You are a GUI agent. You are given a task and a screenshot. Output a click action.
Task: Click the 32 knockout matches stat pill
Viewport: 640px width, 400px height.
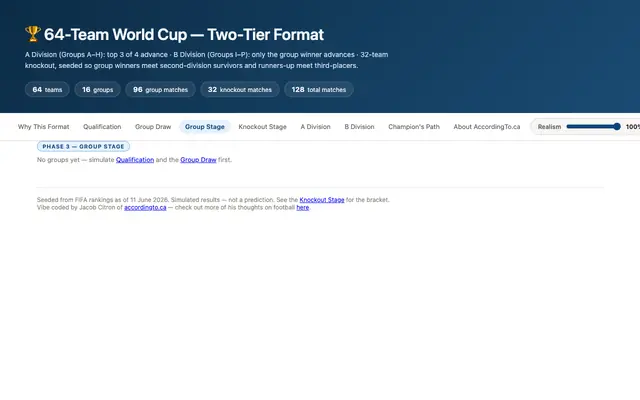tap(240, 89)
